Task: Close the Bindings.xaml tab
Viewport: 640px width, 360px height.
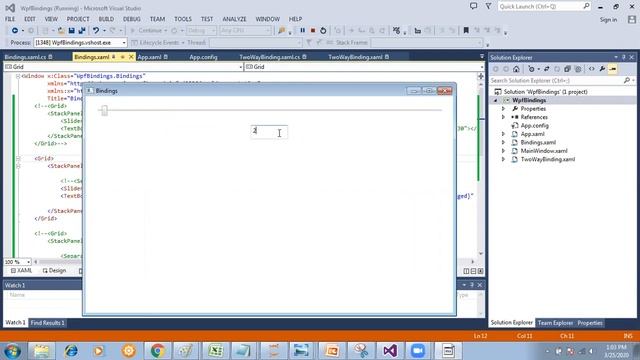Action: (131, 57)
